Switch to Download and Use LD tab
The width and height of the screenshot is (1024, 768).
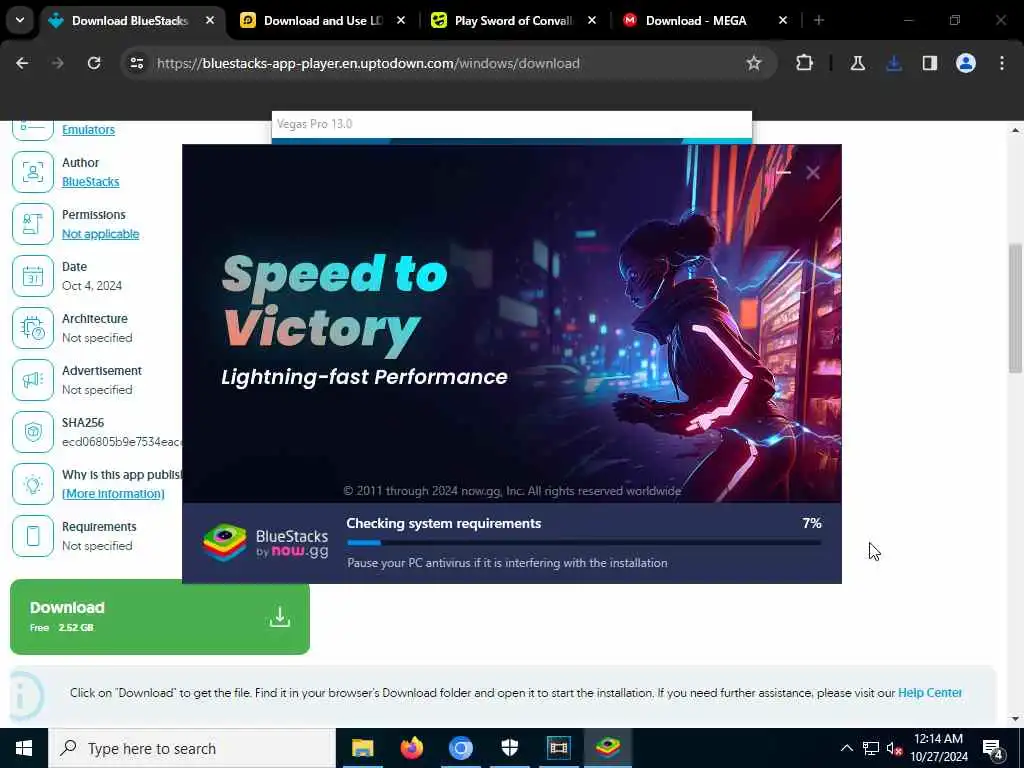click(323, 21)
